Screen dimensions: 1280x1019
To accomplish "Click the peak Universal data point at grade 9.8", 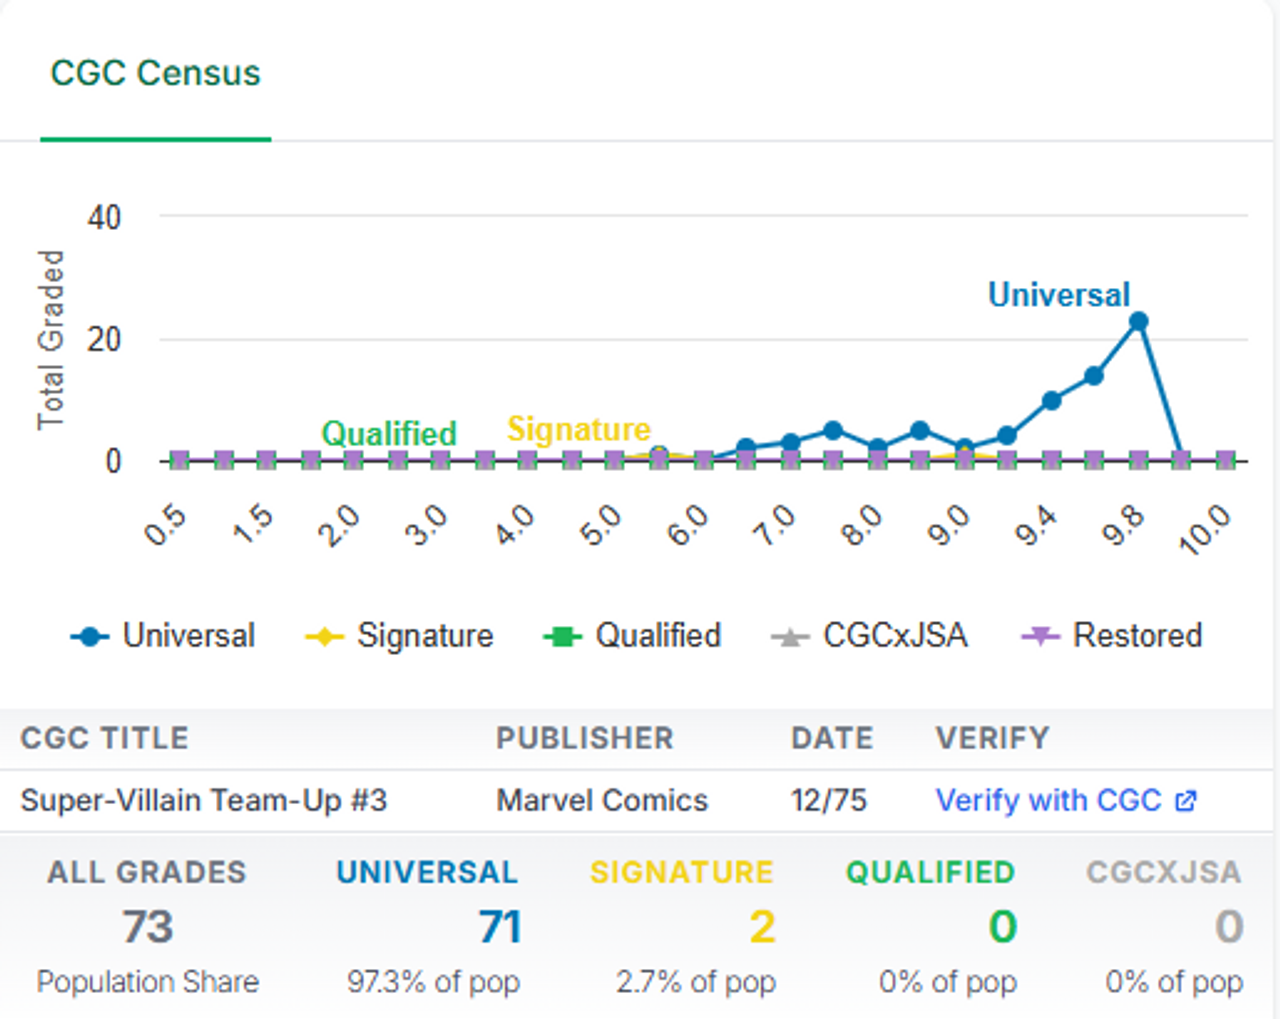I will click(1138, 321).
